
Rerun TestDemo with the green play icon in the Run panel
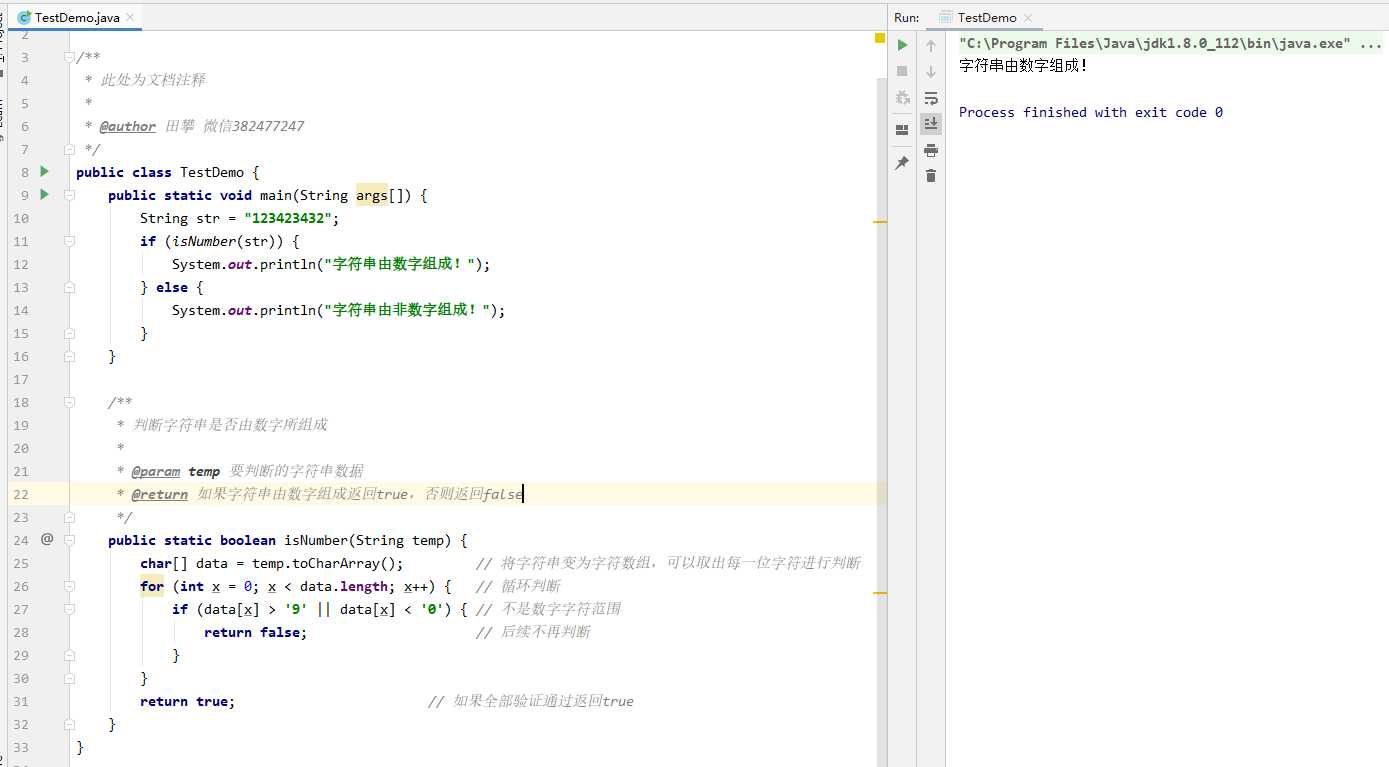click(x=902, y=45)
